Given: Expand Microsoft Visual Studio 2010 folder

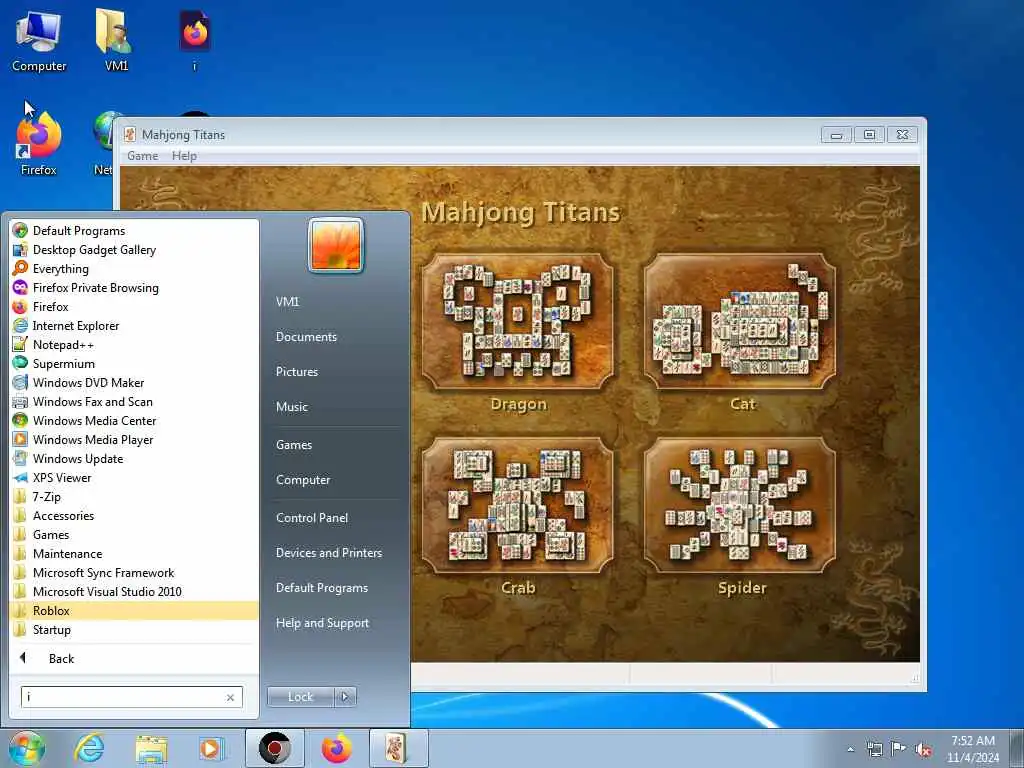Looking at the screenshot, I should [x=134, y=591].
